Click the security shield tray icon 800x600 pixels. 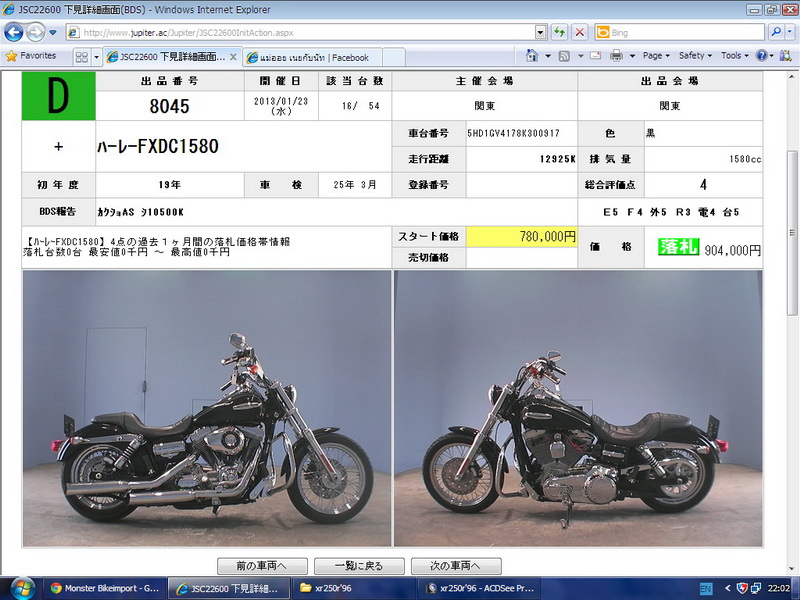pyautogui.click(x=742, y=589)
